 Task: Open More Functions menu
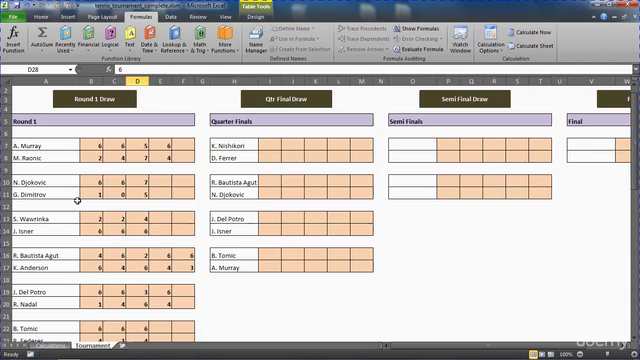coord(224,39)
